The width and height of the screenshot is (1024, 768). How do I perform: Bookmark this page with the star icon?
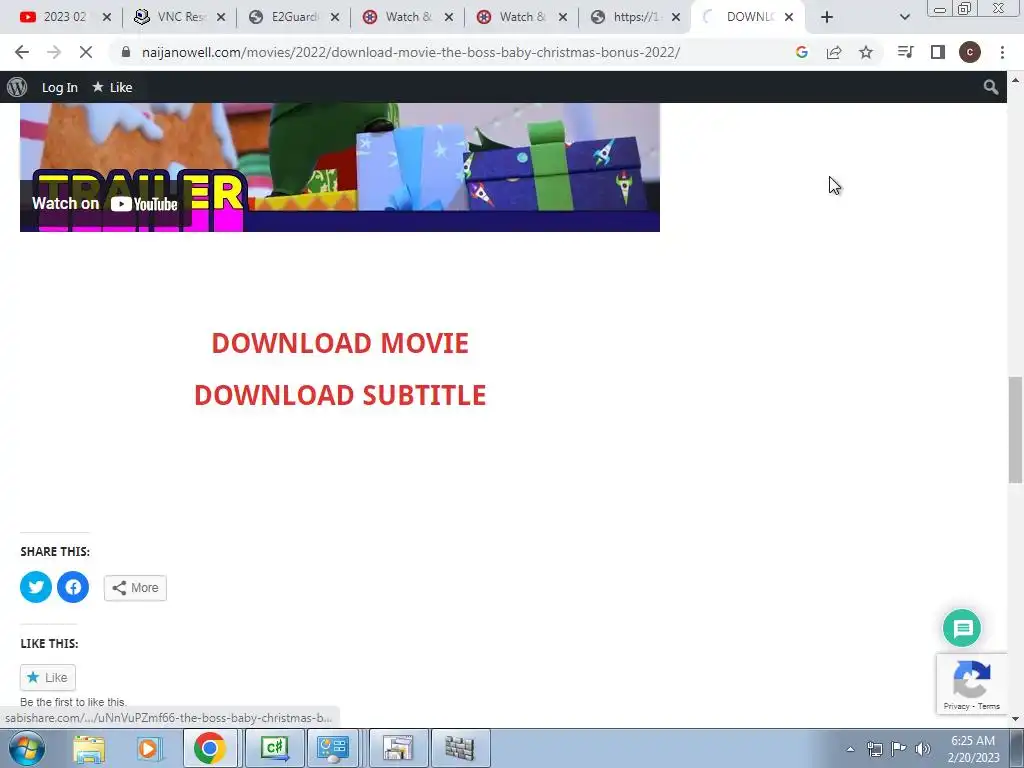[x=866, y=52]
